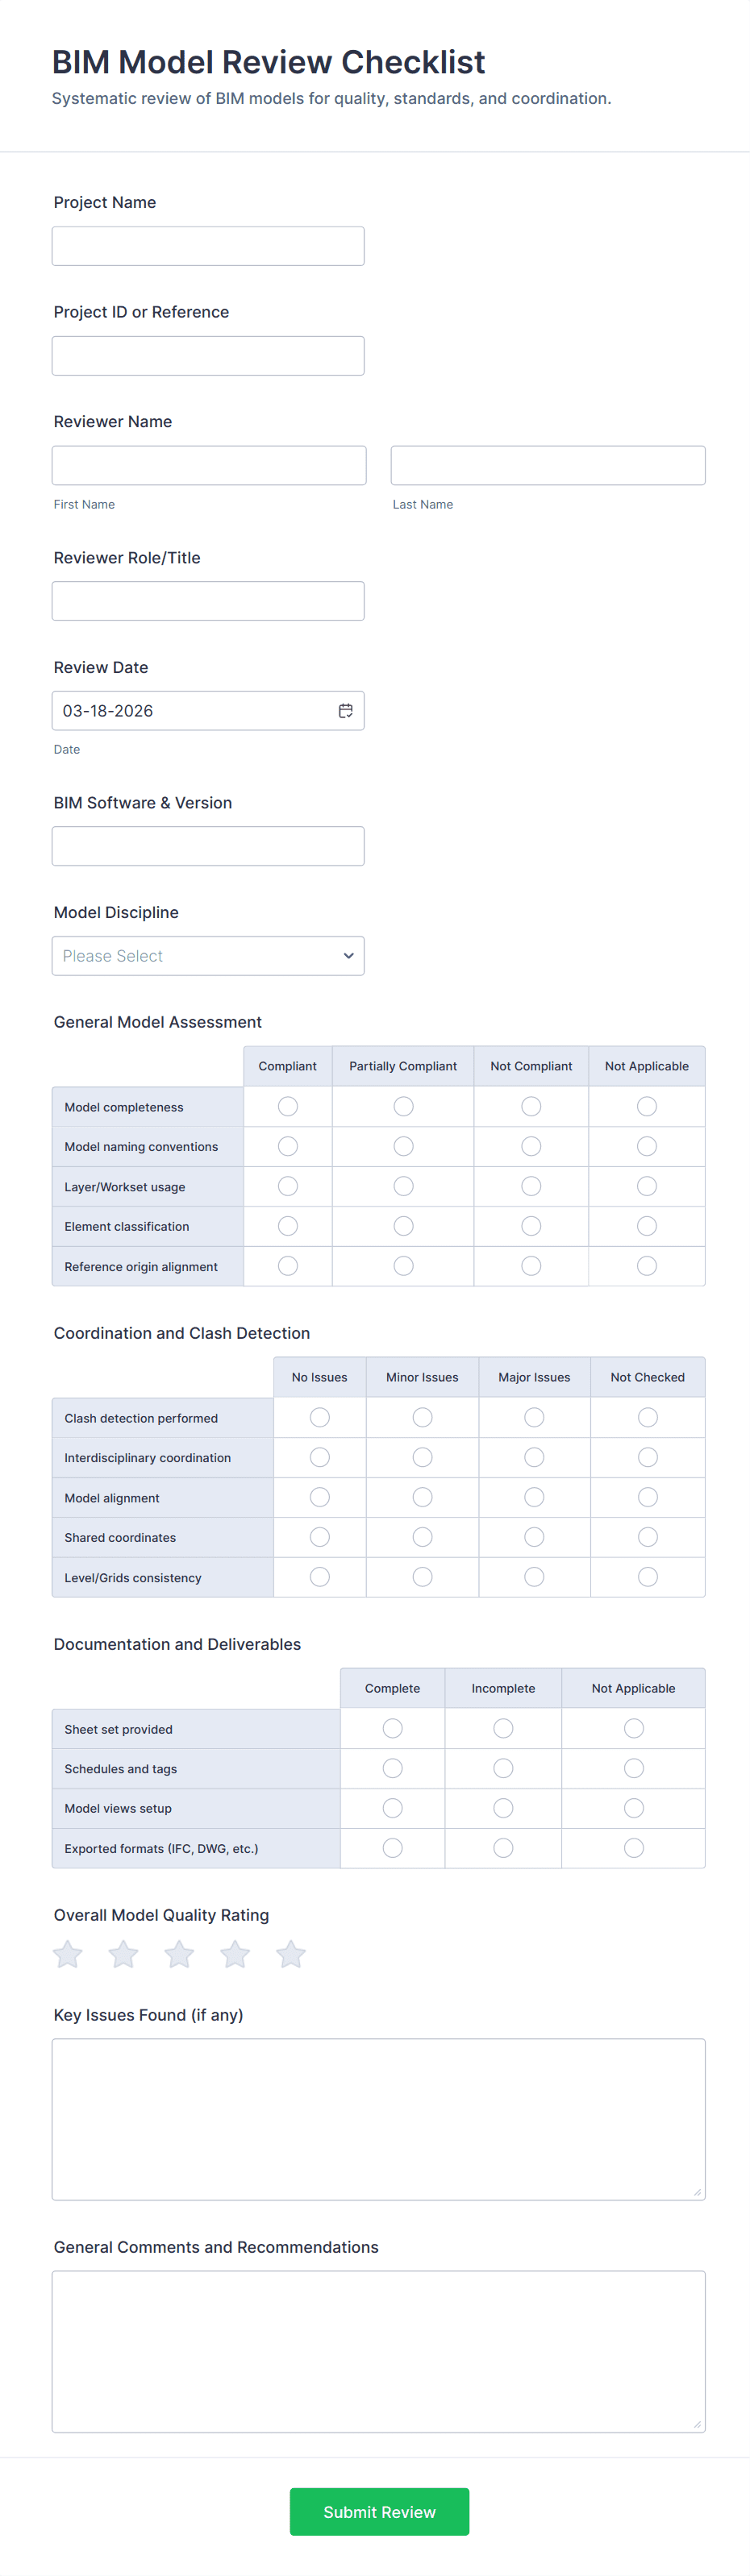Viewport: 750px width, 2576px height.
Task: Open the Model Discipline dropdown
Action: 208,956
